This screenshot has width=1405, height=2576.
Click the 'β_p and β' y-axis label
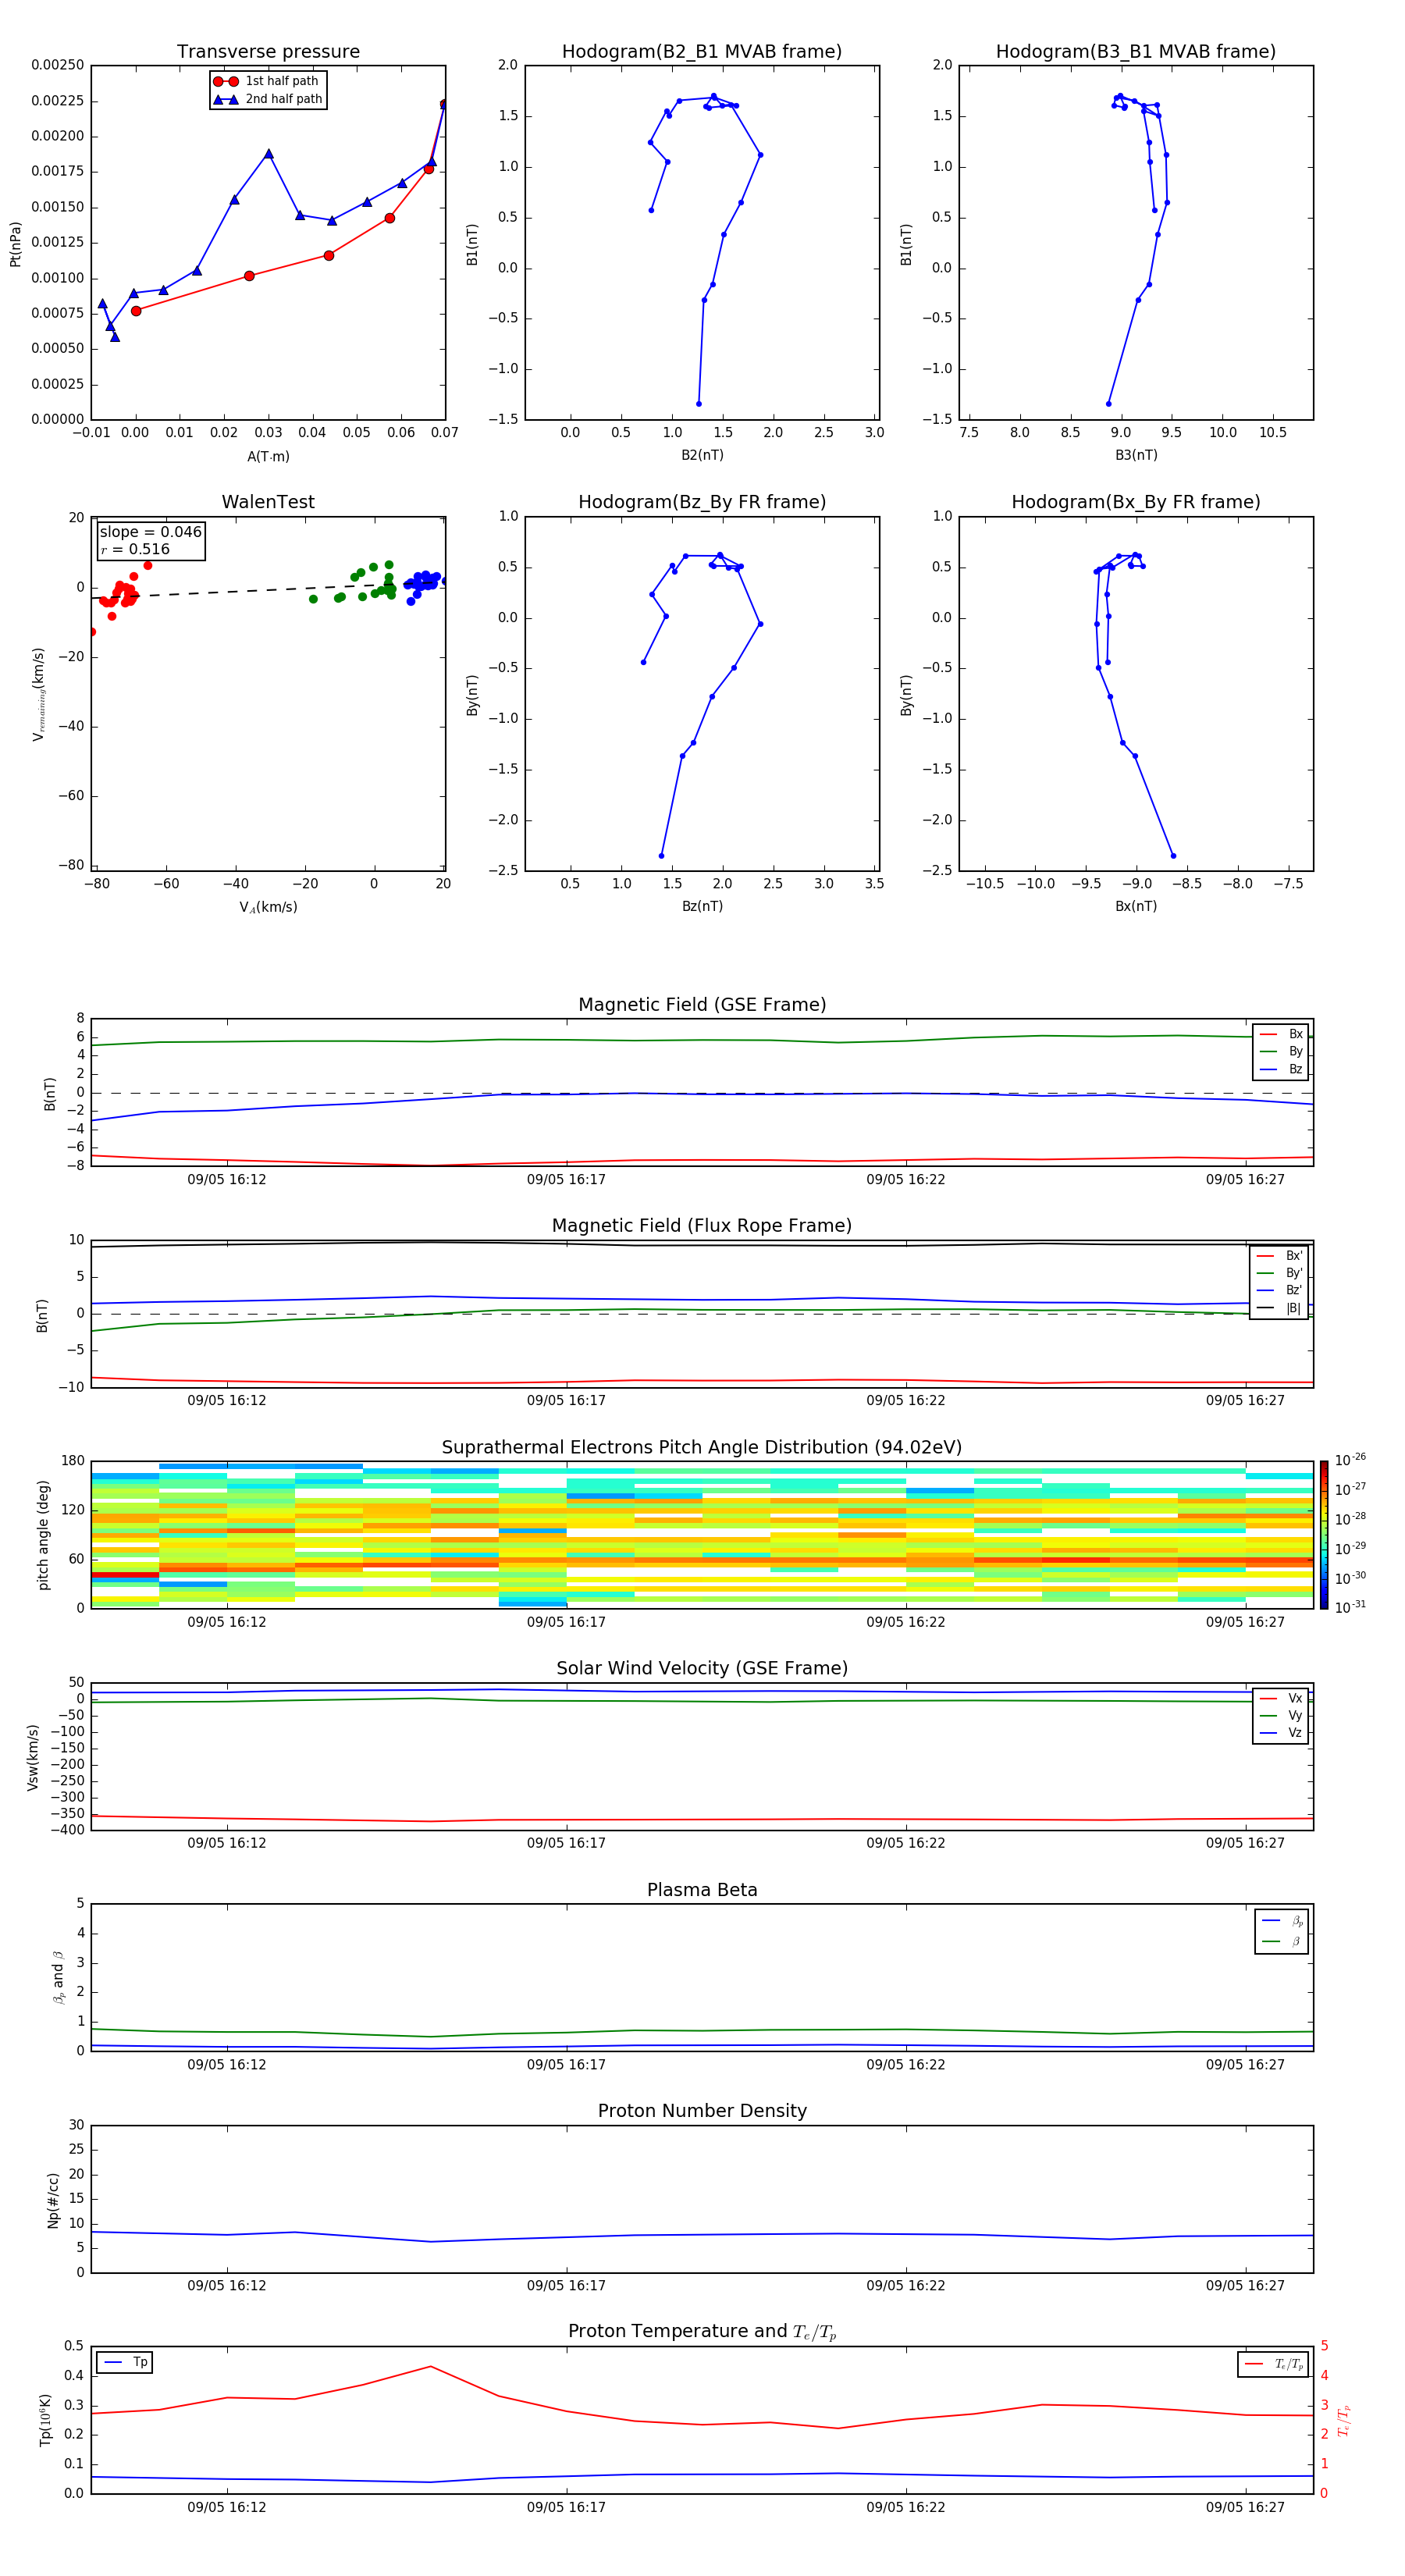pyautogui.click(x=58, y=1977)
